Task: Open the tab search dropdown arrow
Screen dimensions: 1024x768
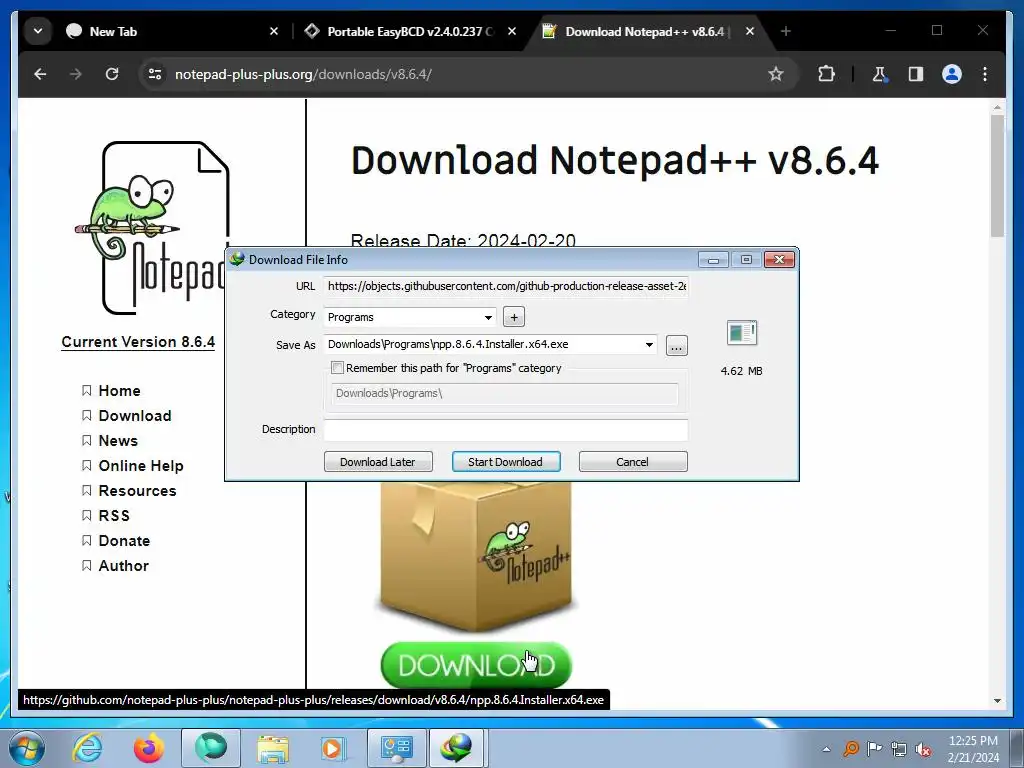Action: click(38, 31)
